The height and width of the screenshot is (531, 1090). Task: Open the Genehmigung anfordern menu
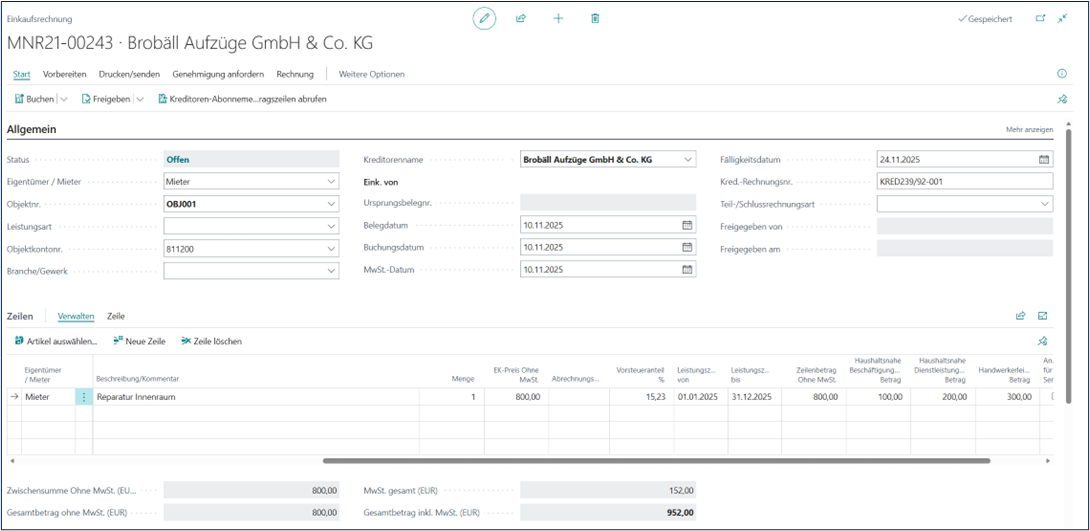pos(218,74)
